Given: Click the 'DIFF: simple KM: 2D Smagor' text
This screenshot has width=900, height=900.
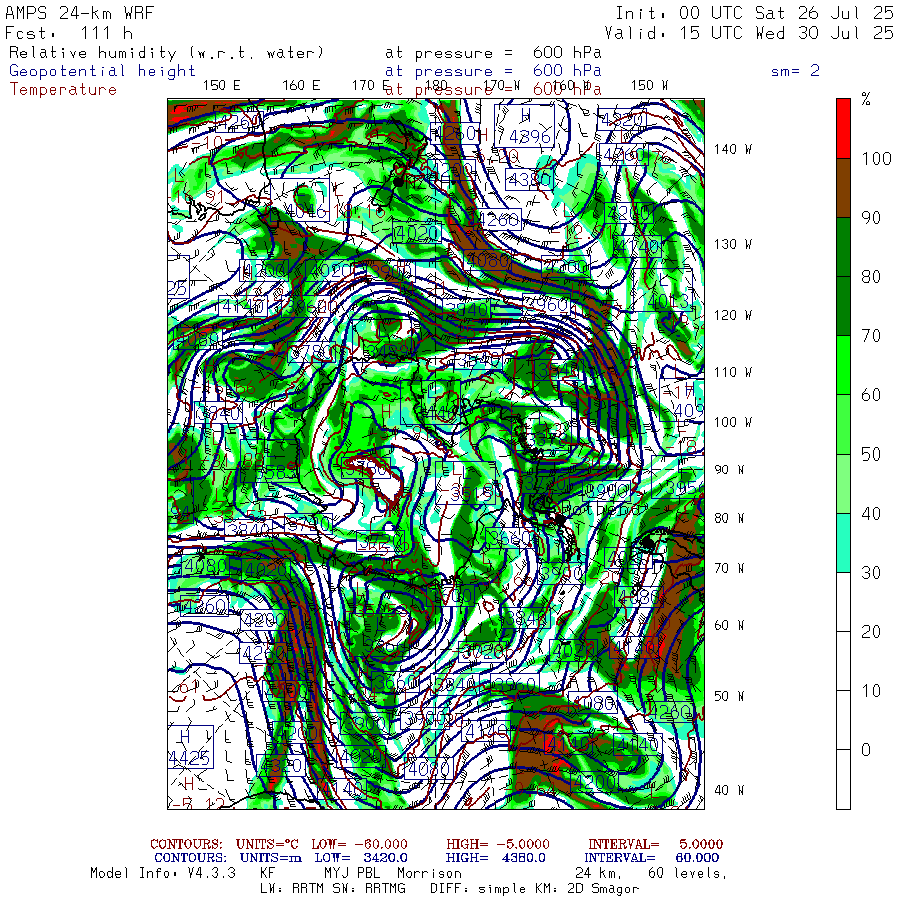Looking at the screenshot, I should coord(534,889).
